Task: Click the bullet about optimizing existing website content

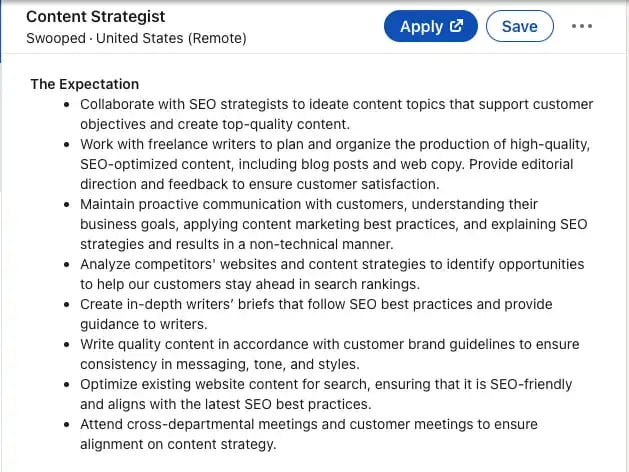Action: (x=325, y=384)
